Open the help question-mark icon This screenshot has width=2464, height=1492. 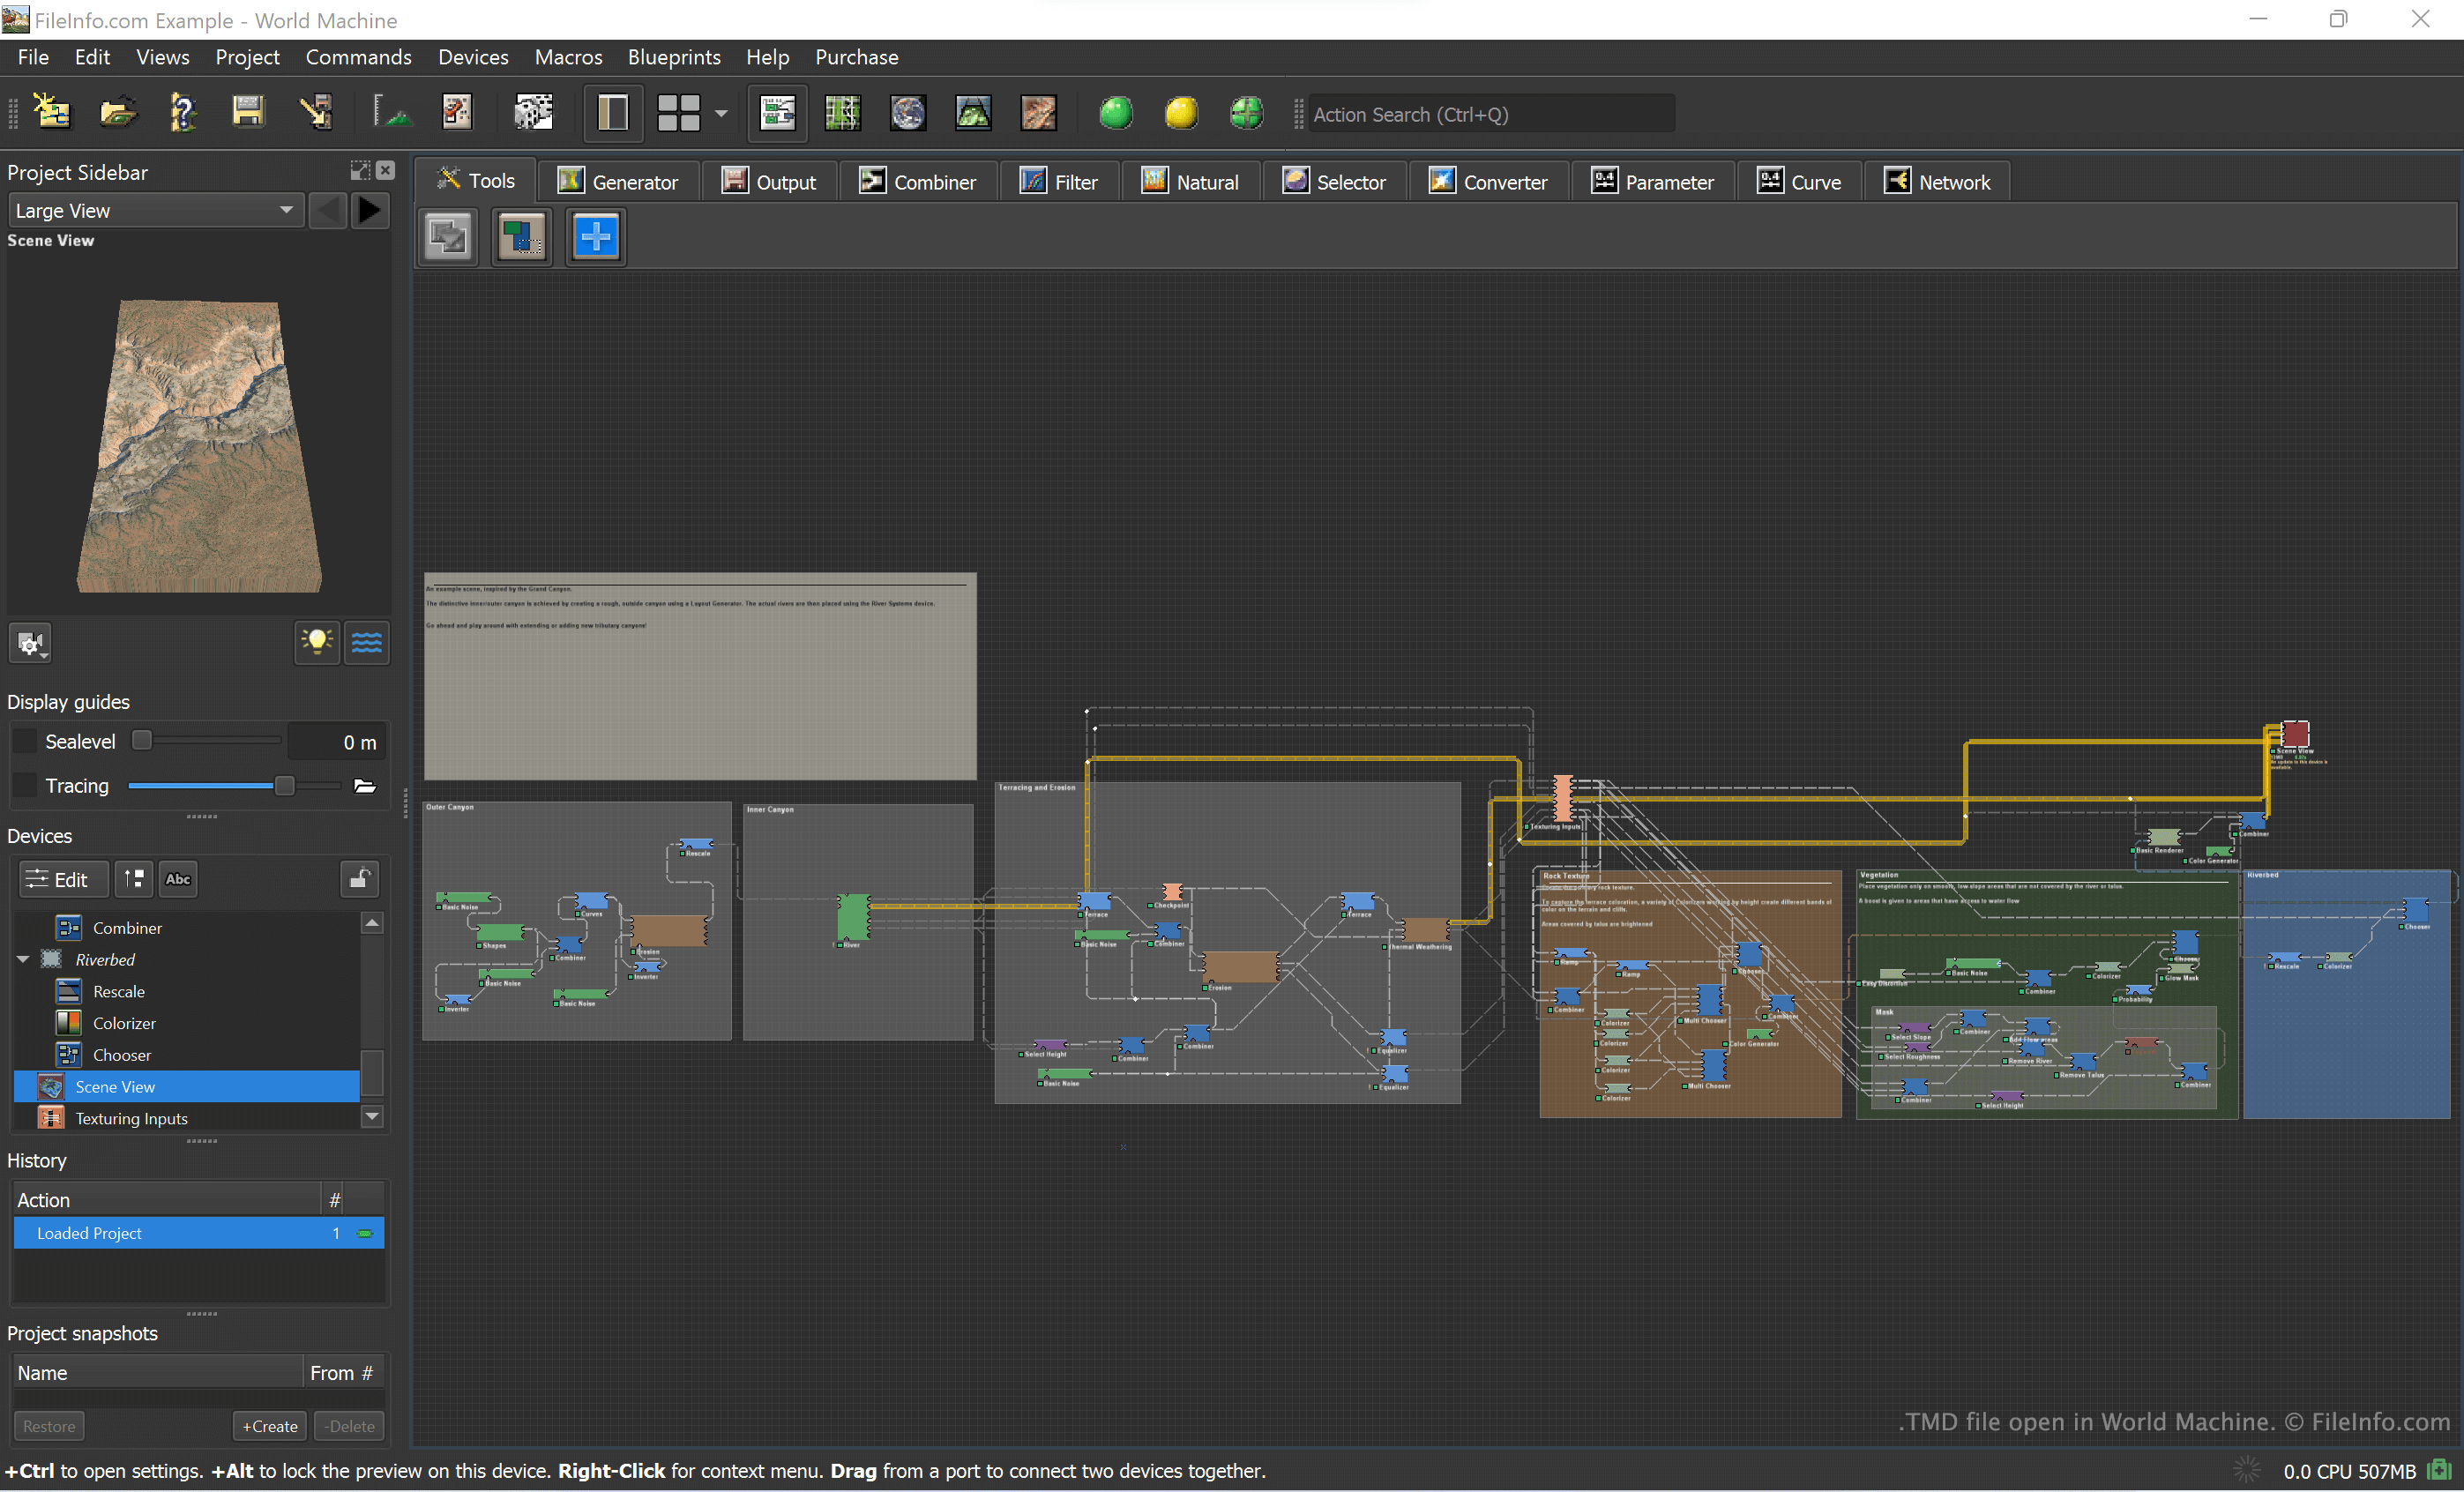click(183, 113)
